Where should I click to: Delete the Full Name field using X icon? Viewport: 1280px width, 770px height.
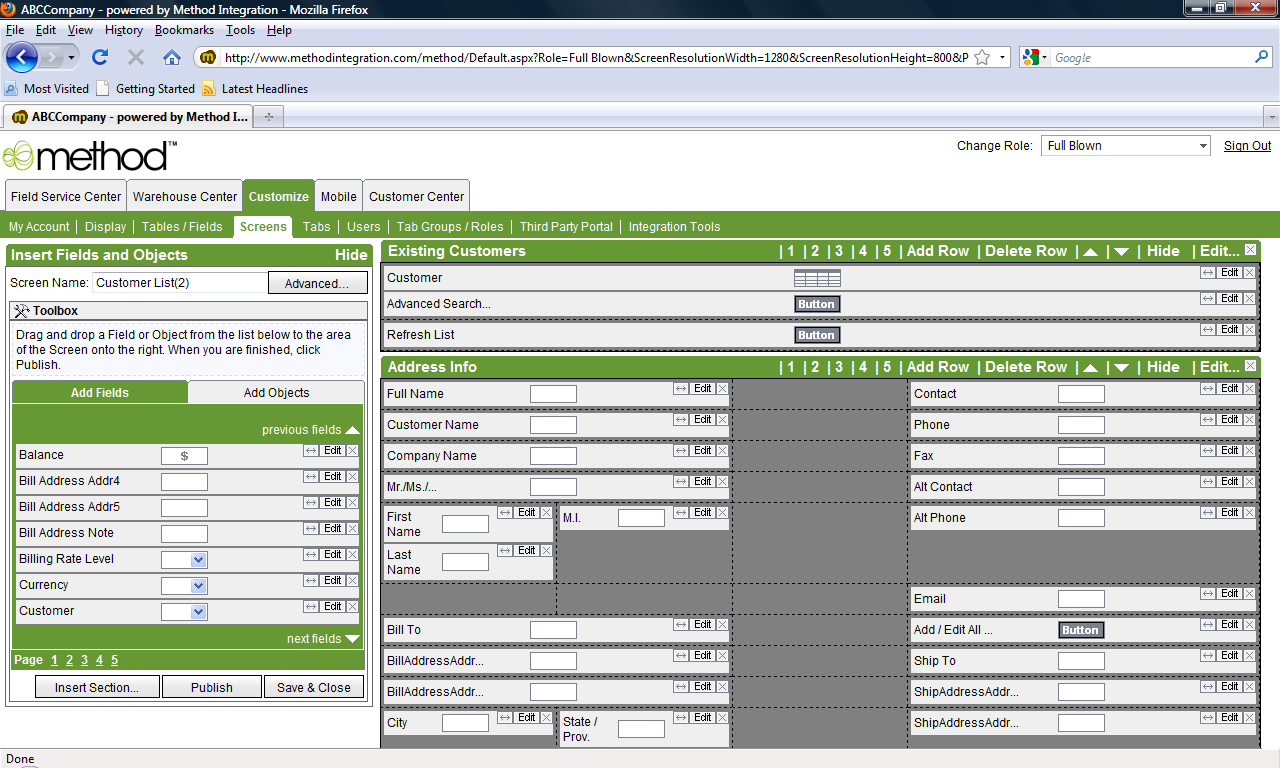[x=722, y=389]
